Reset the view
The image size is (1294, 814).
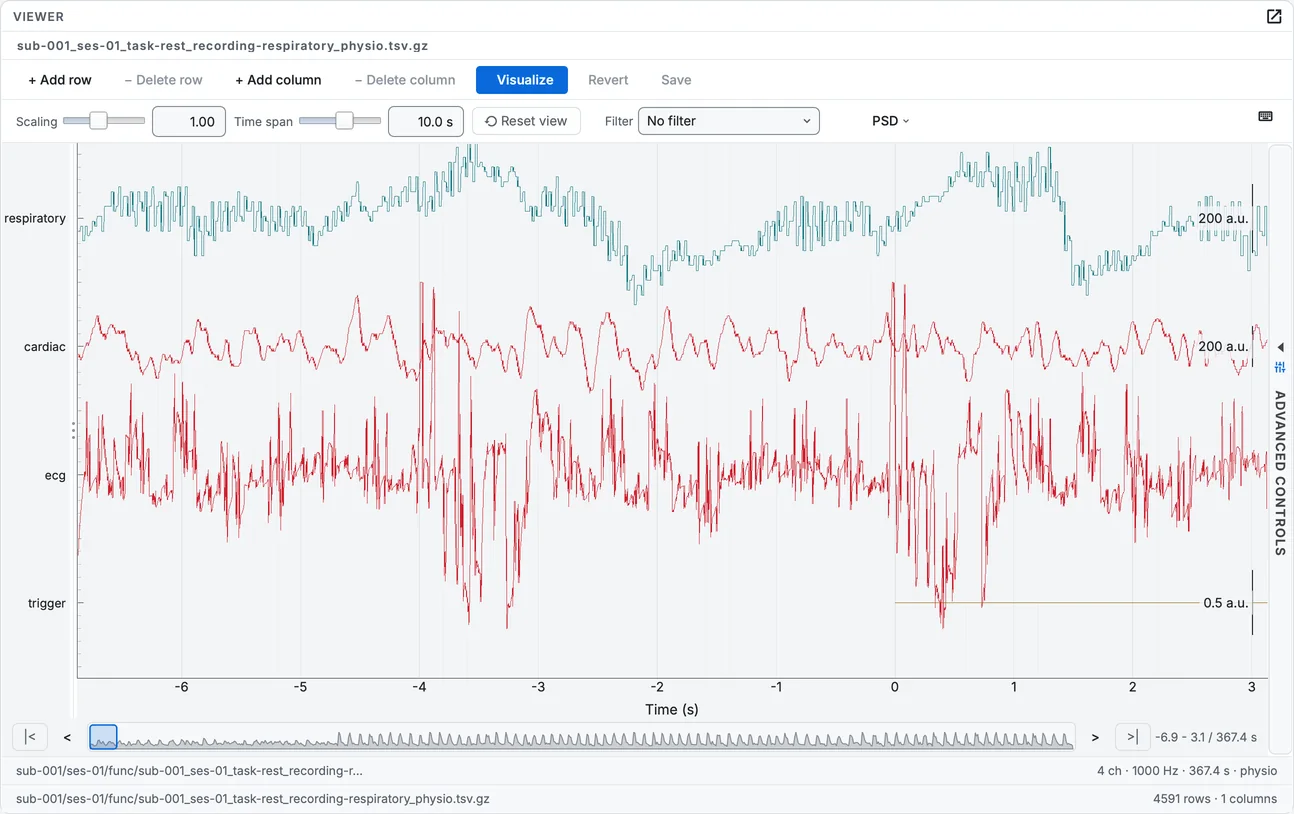(526, 121)
